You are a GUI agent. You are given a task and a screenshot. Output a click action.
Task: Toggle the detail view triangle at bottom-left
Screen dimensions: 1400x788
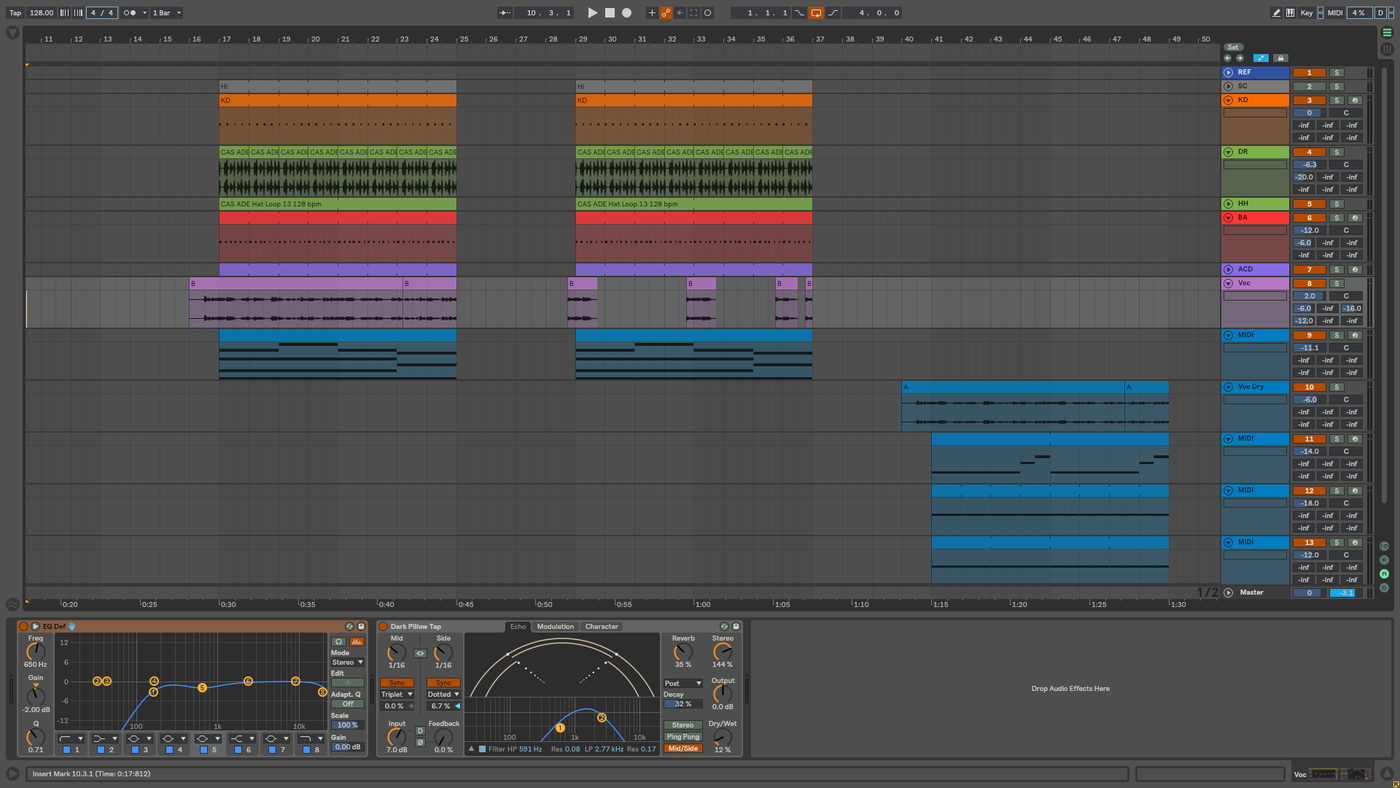(x=12, y=774)
